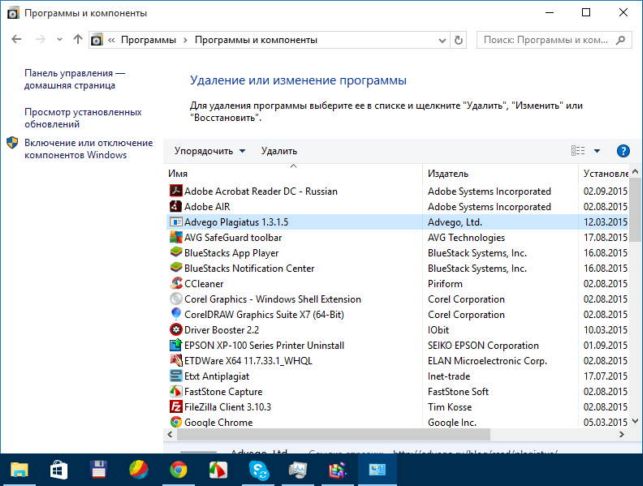
Task: Click the Piriform publisher cell
Action: tap(445, 284)
